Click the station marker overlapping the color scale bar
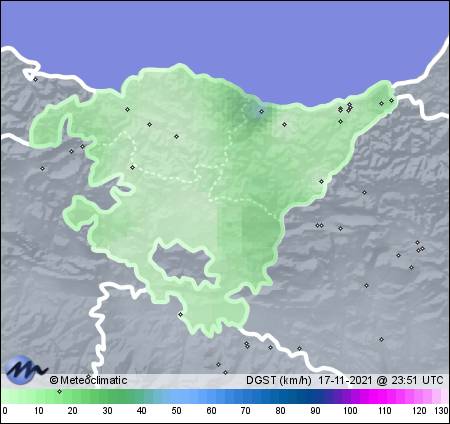 (59, 391)
